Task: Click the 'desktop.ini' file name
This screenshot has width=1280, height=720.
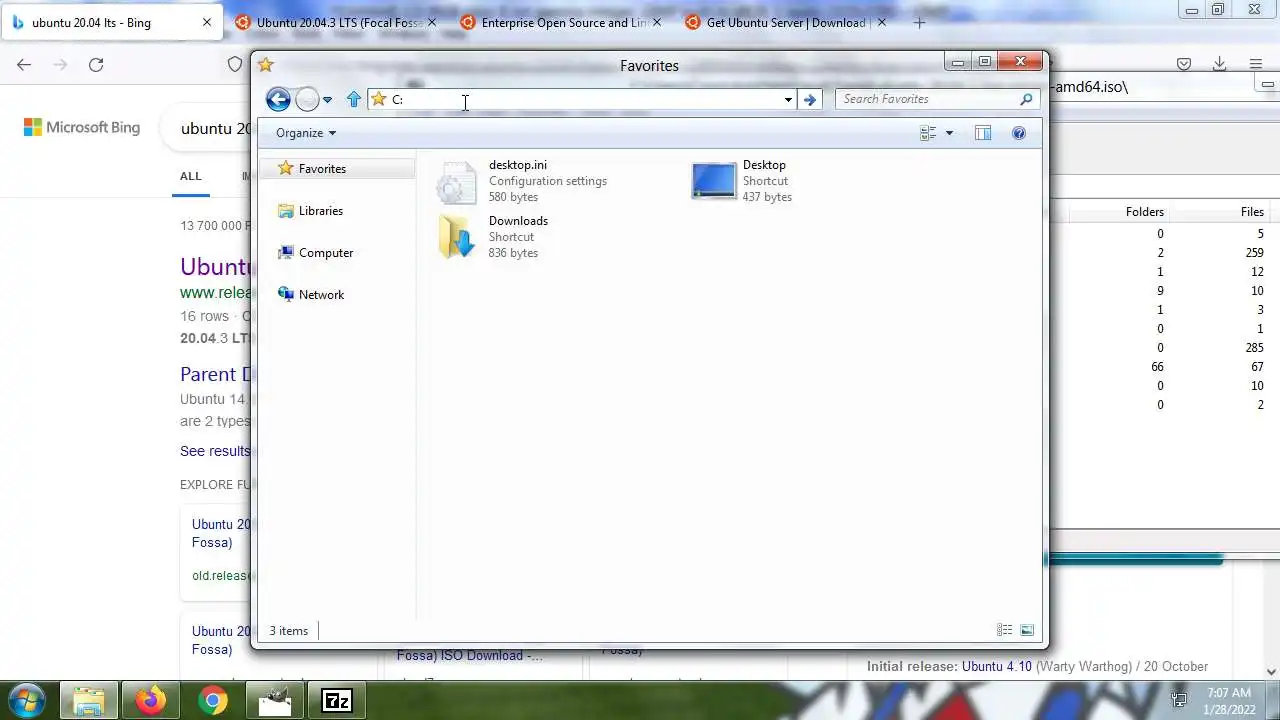Action: 518,165
